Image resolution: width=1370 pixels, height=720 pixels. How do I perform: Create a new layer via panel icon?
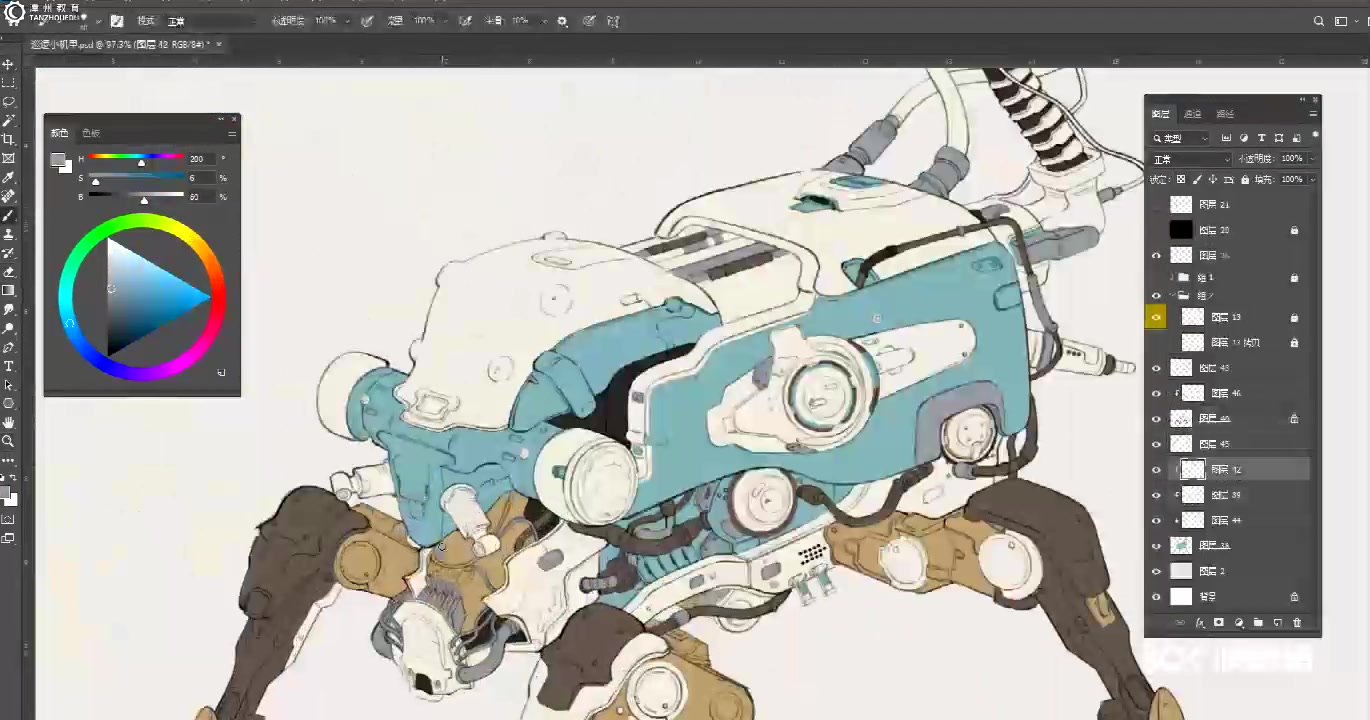1278,623
